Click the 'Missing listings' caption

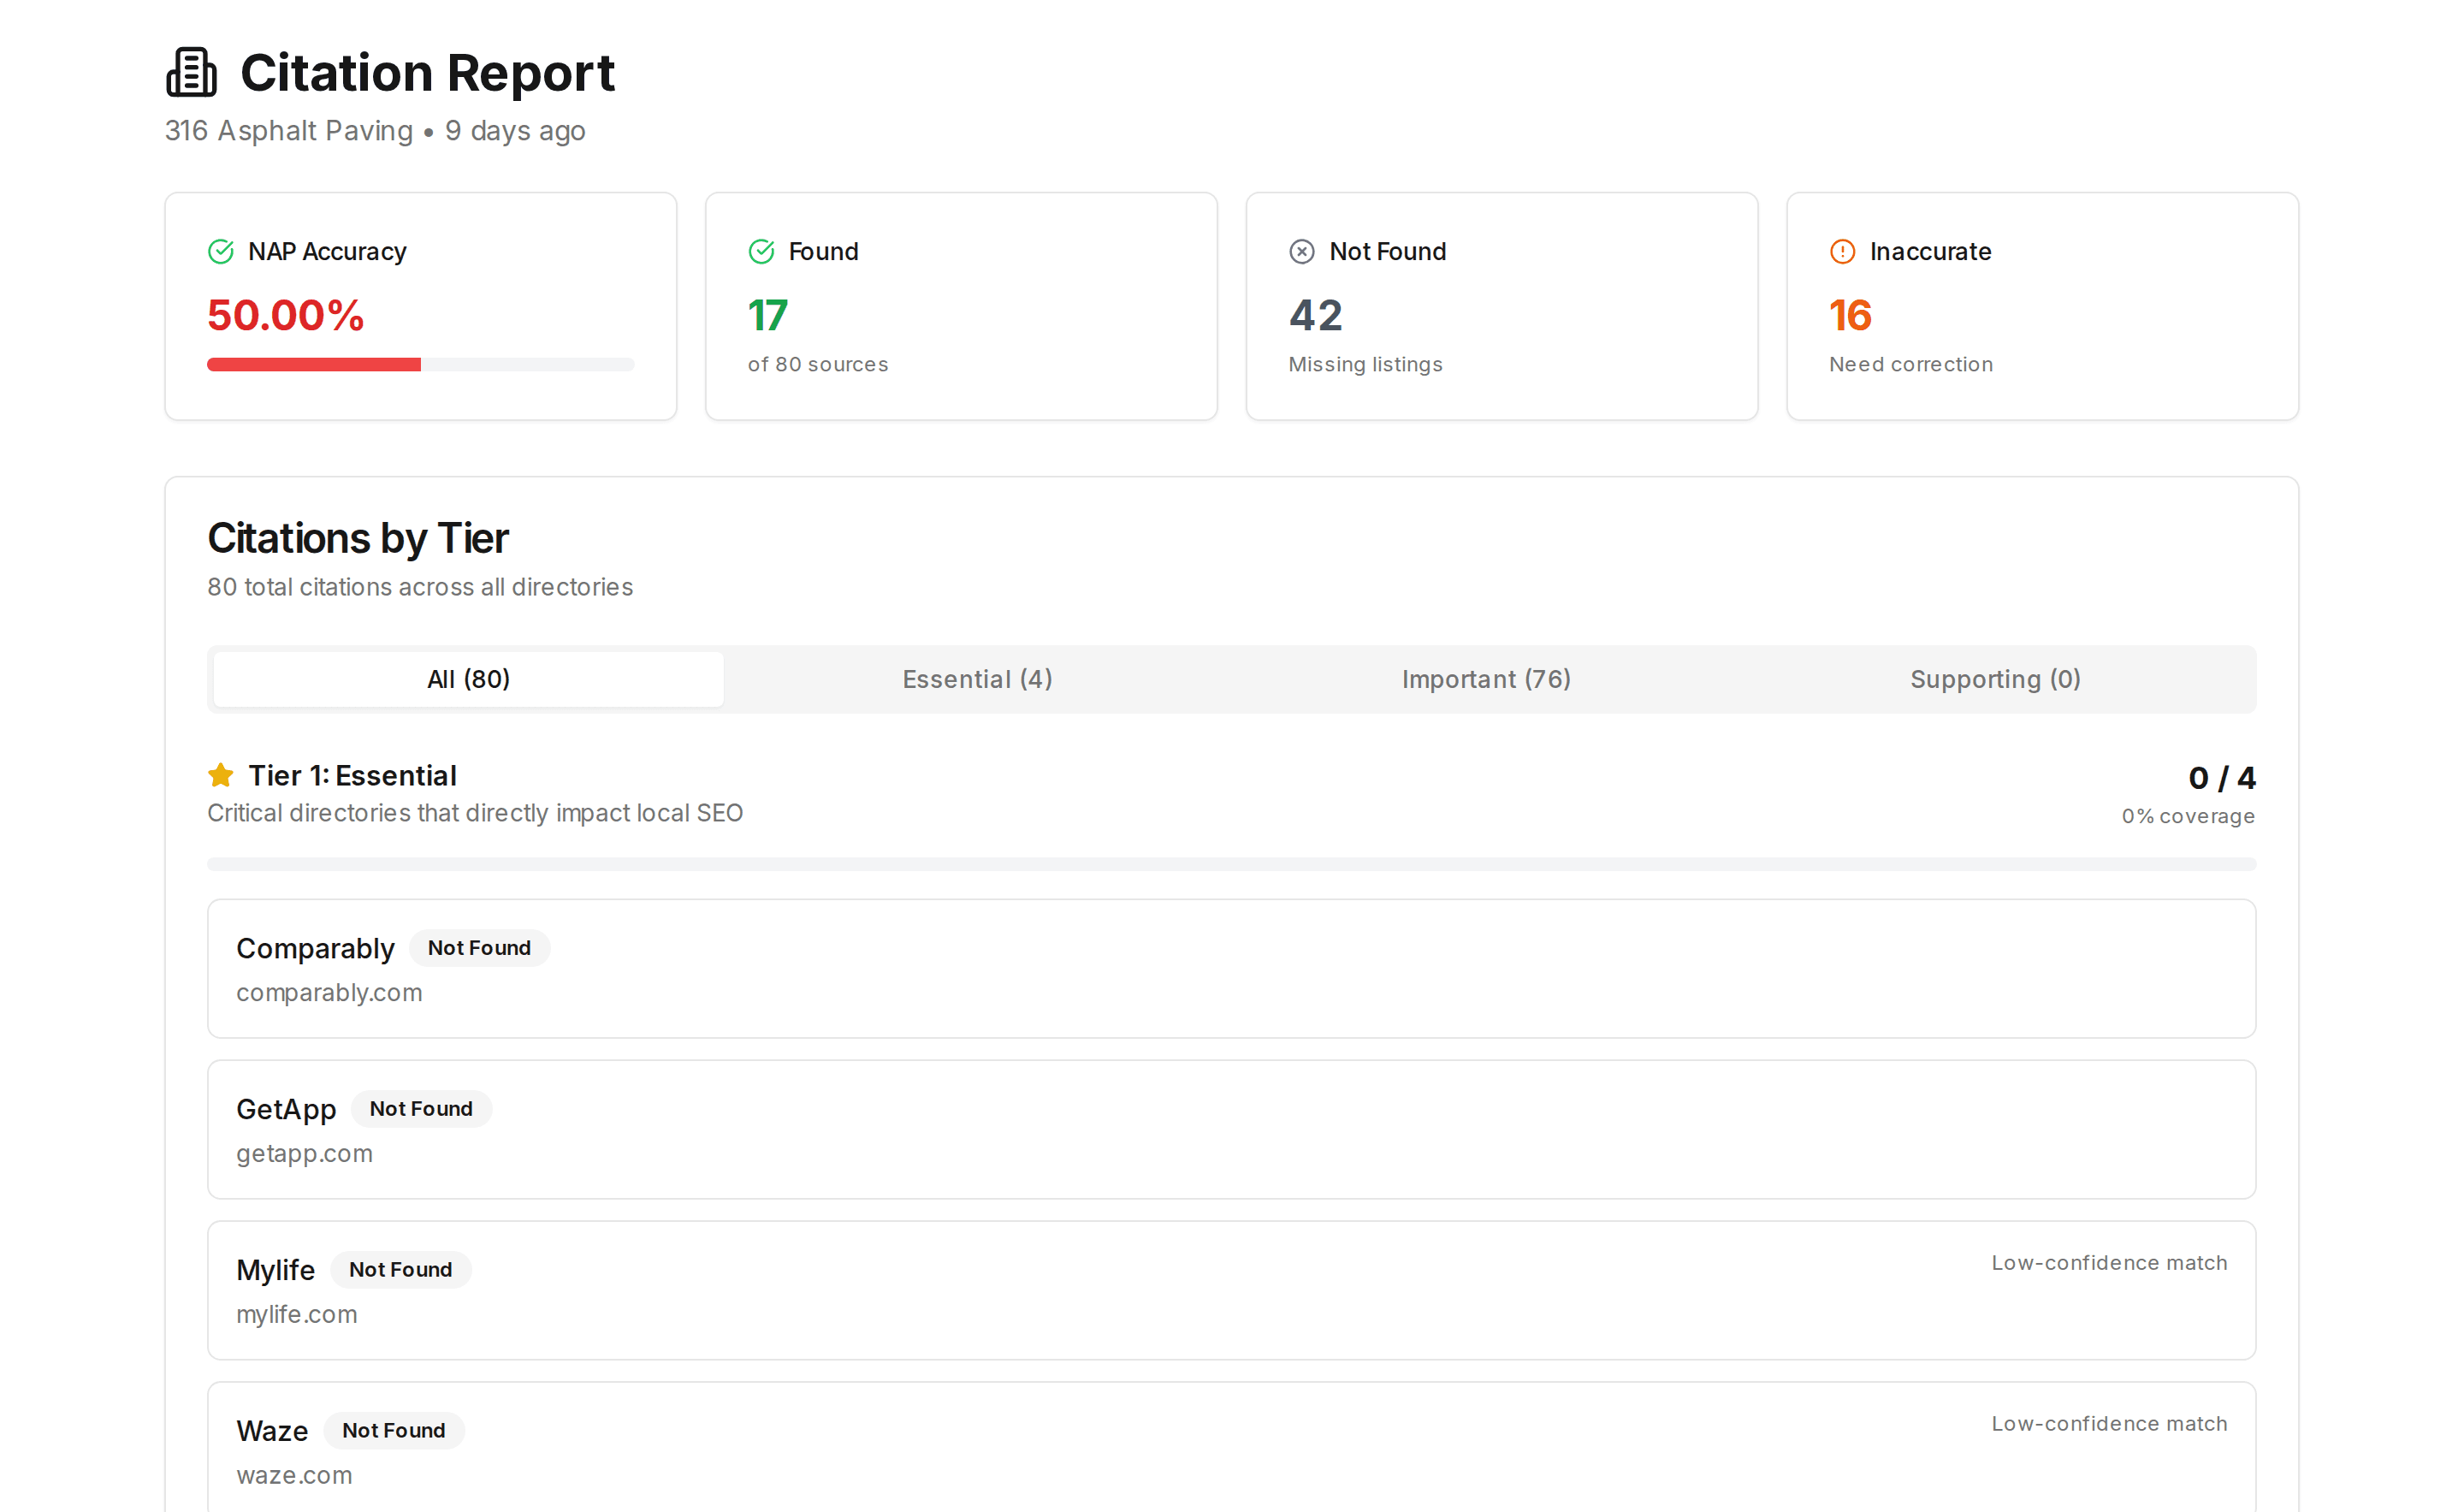click(1365, 365)
